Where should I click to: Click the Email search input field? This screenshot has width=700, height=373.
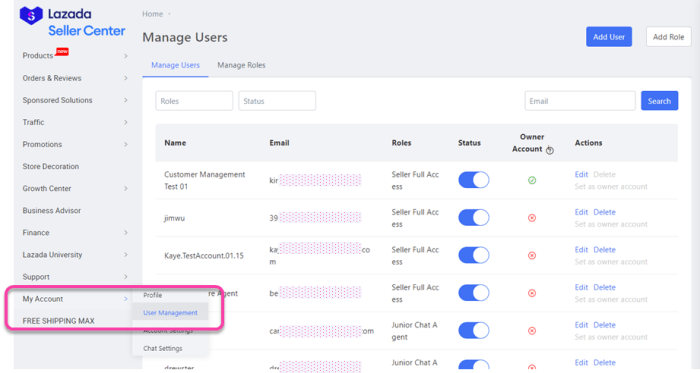point(580,101)
